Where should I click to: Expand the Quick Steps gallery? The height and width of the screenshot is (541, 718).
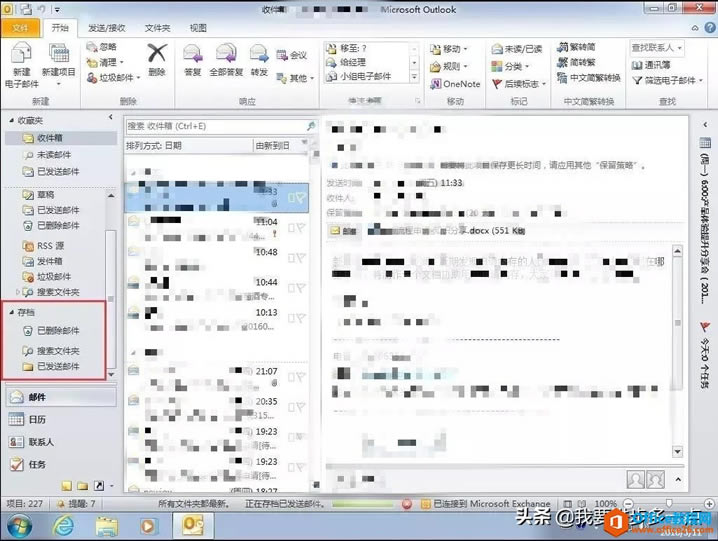click(x=414, y=77)
